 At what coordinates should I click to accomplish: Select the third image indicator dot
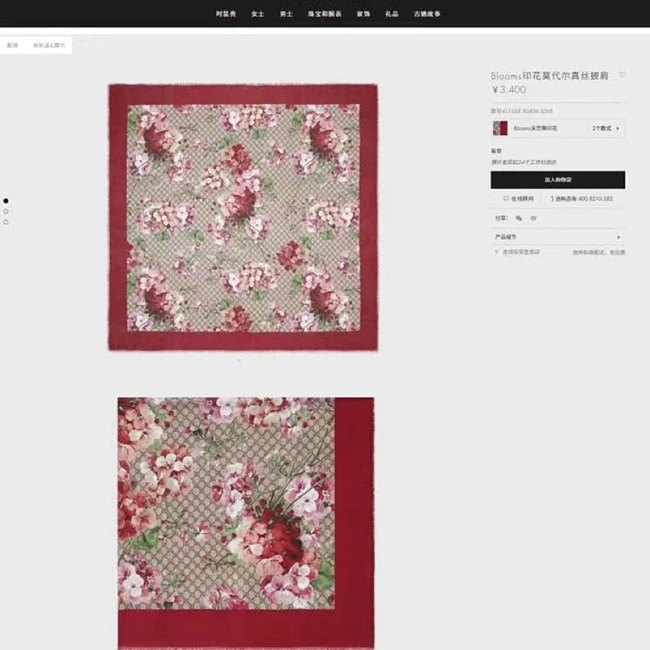click(6, 221)
